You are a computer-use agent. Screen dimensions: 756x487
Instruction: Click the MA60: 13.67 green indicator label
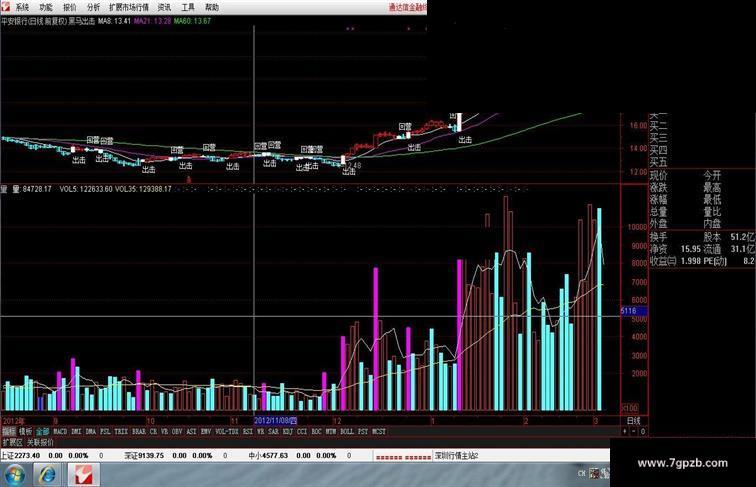click(x=192, y=21)
